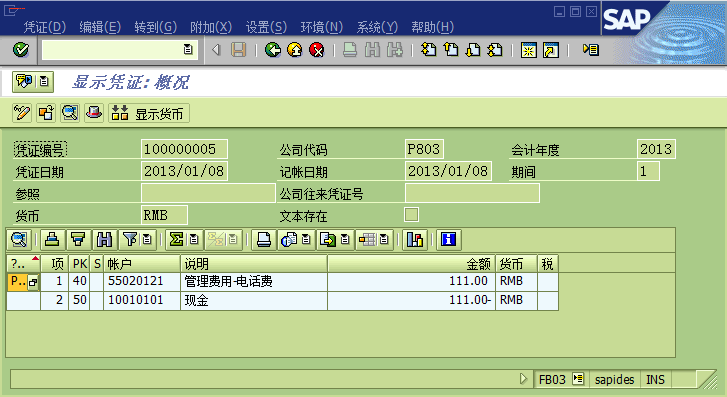Click the Set filter funnel icon
The width and height of the screenshot is (727, 397).
[x=130, y=240]
